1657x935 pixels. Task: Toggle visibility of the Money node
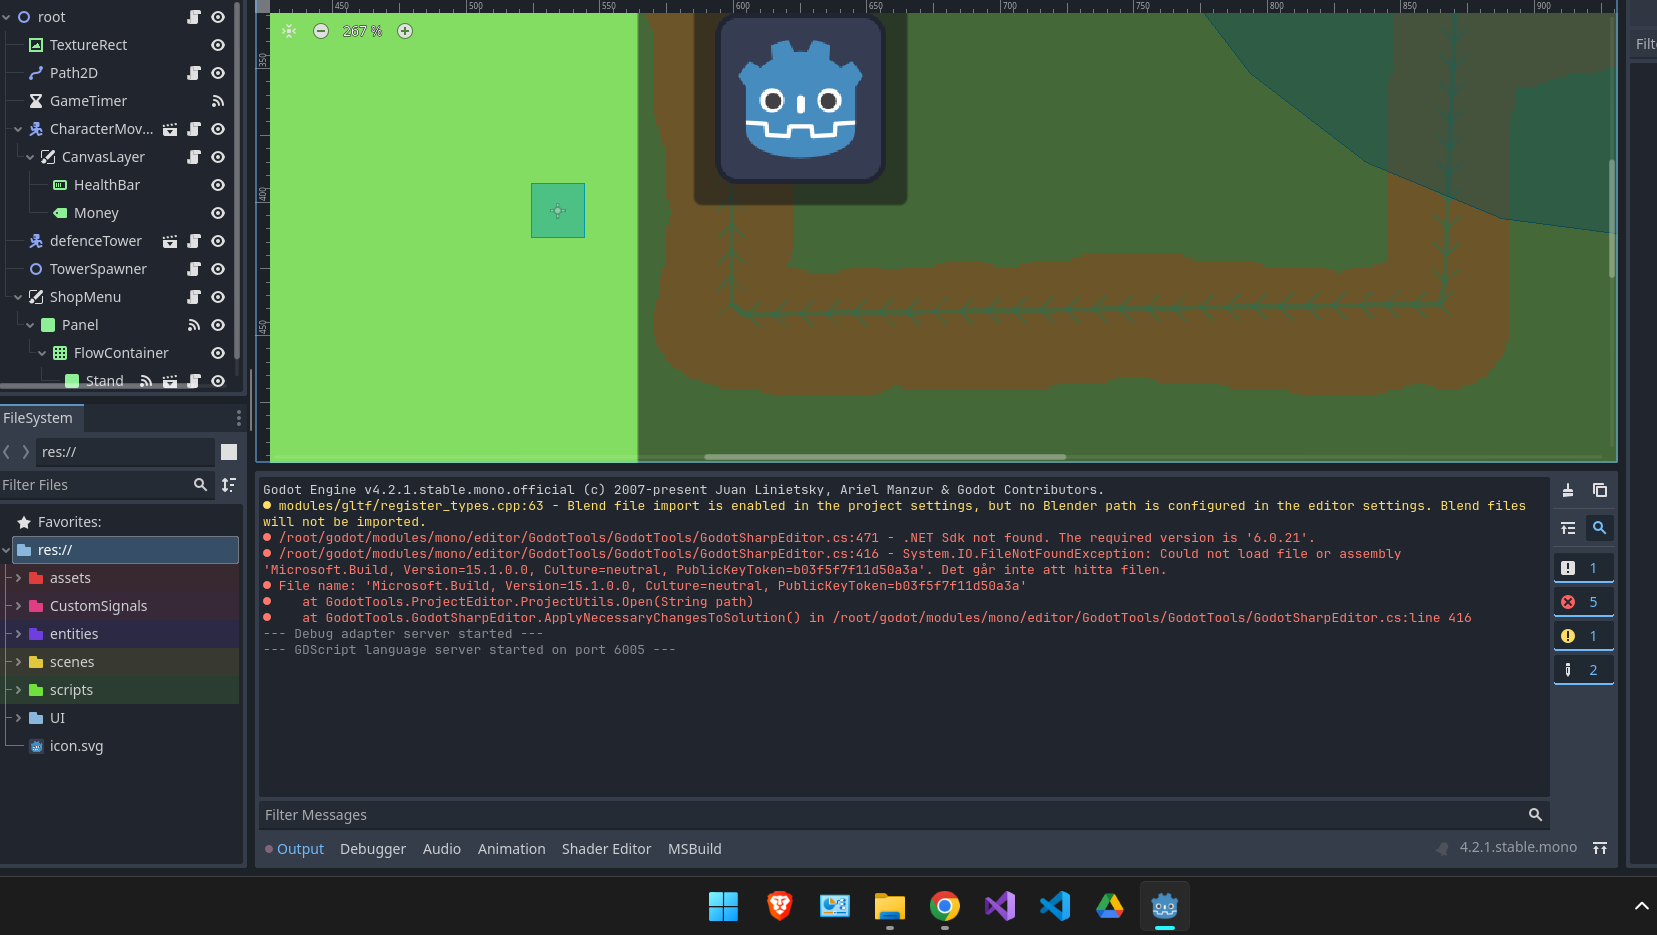pyautogui.click(x=218, y=213)
